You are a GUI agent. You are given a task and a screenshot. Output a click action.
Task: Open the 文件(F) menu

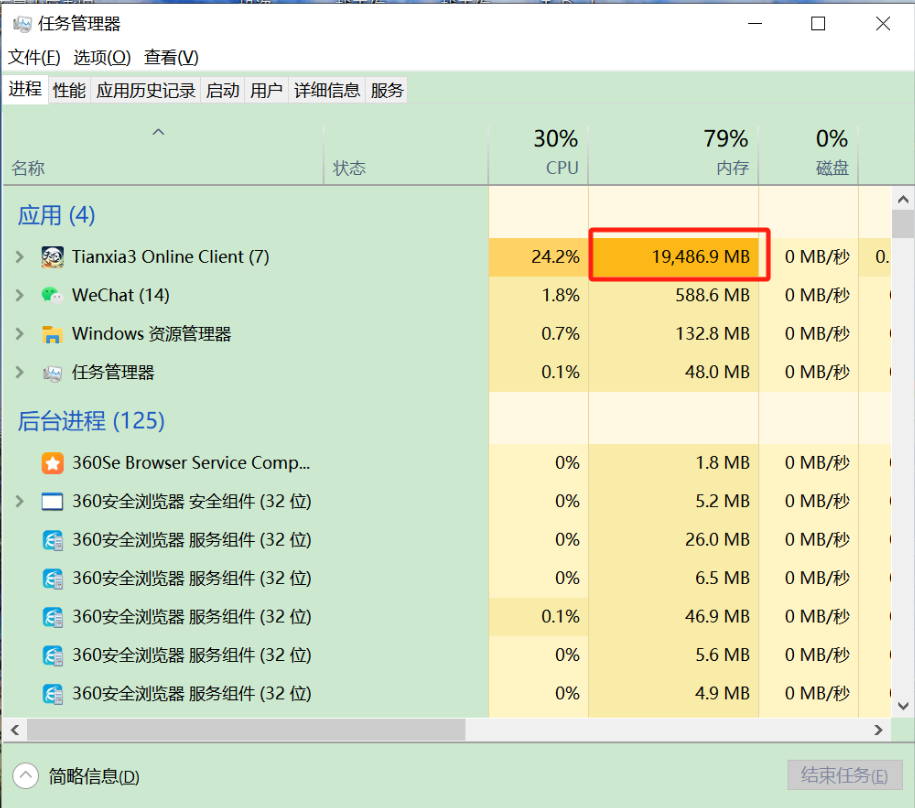[34, 57]
